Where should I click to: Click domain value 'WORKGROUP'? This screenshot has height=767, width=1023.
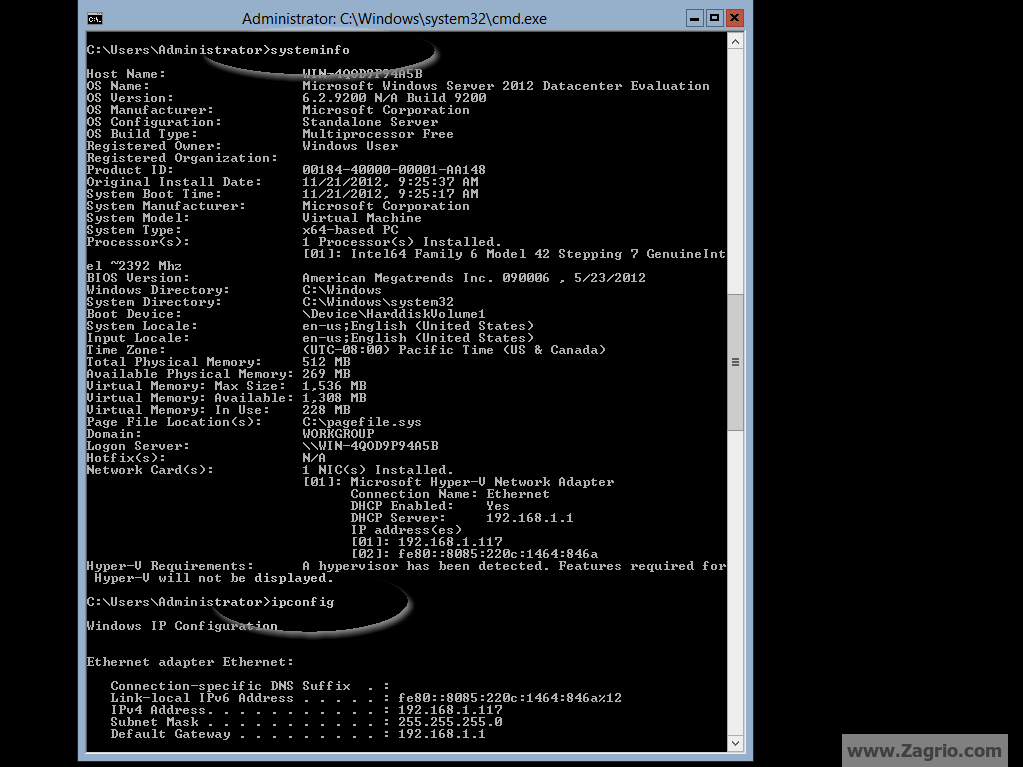click(338, 434)
